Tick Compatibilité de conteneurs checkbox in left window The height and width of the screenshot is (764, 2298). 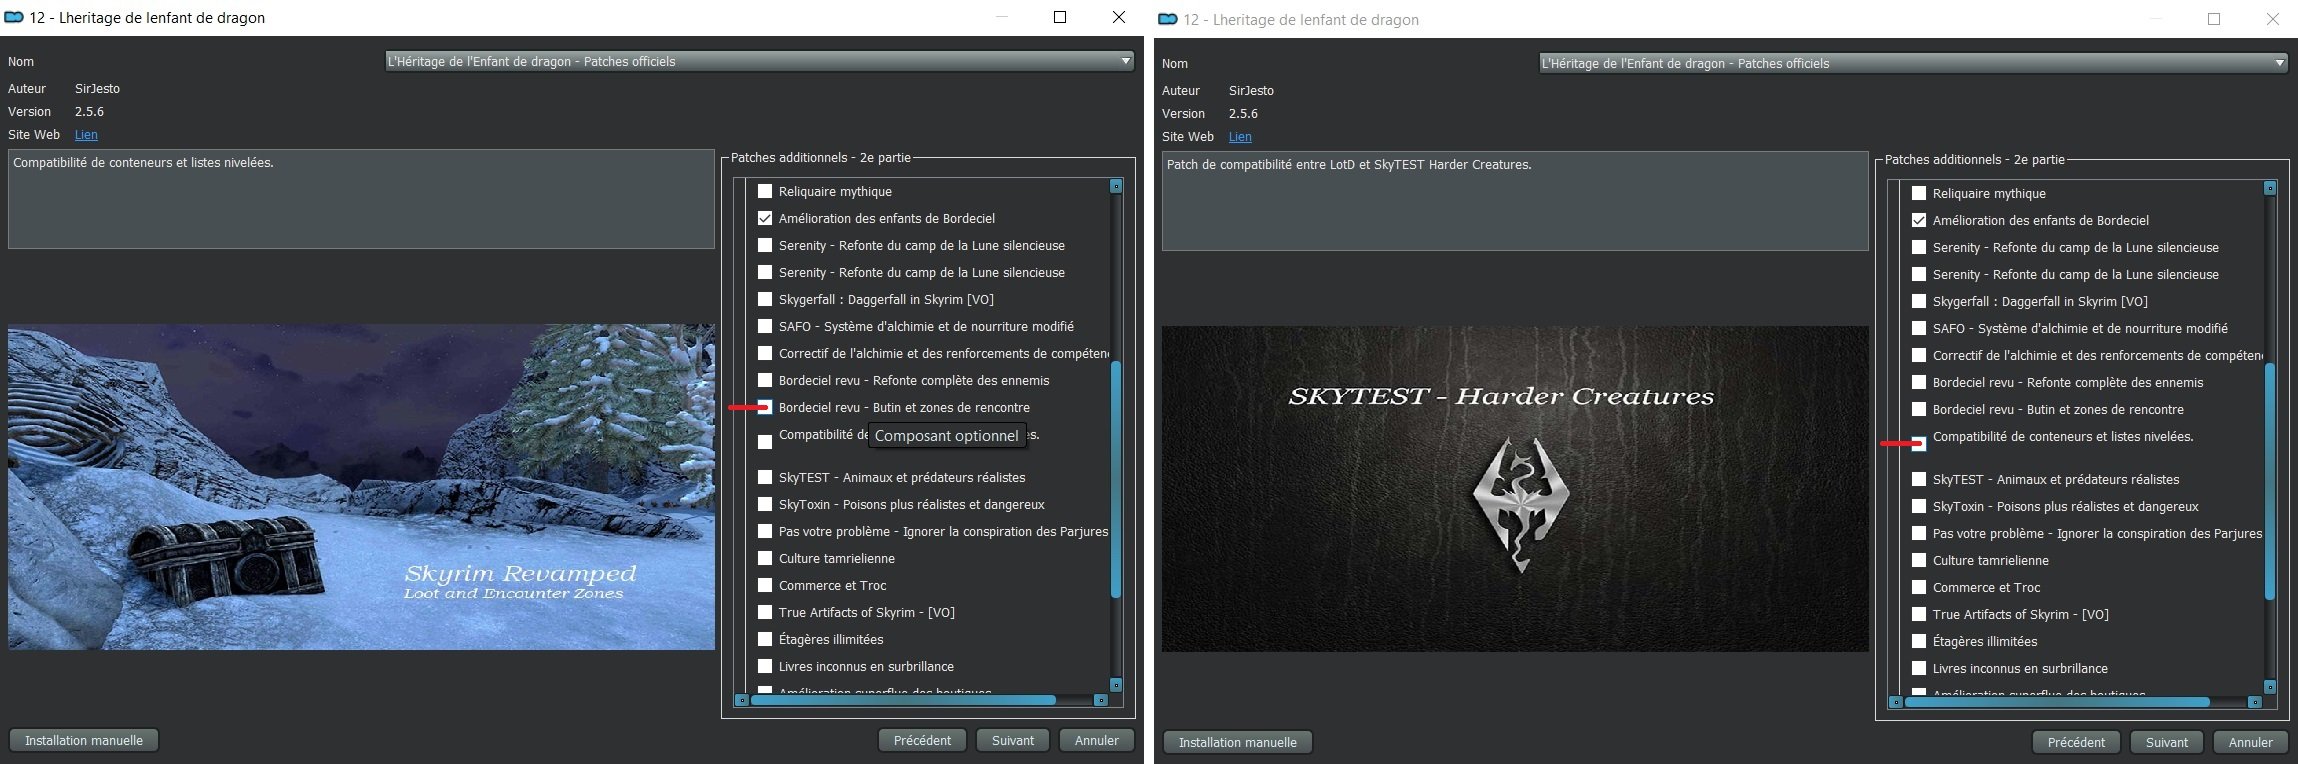pyautogui.click(x=765, y=442)
